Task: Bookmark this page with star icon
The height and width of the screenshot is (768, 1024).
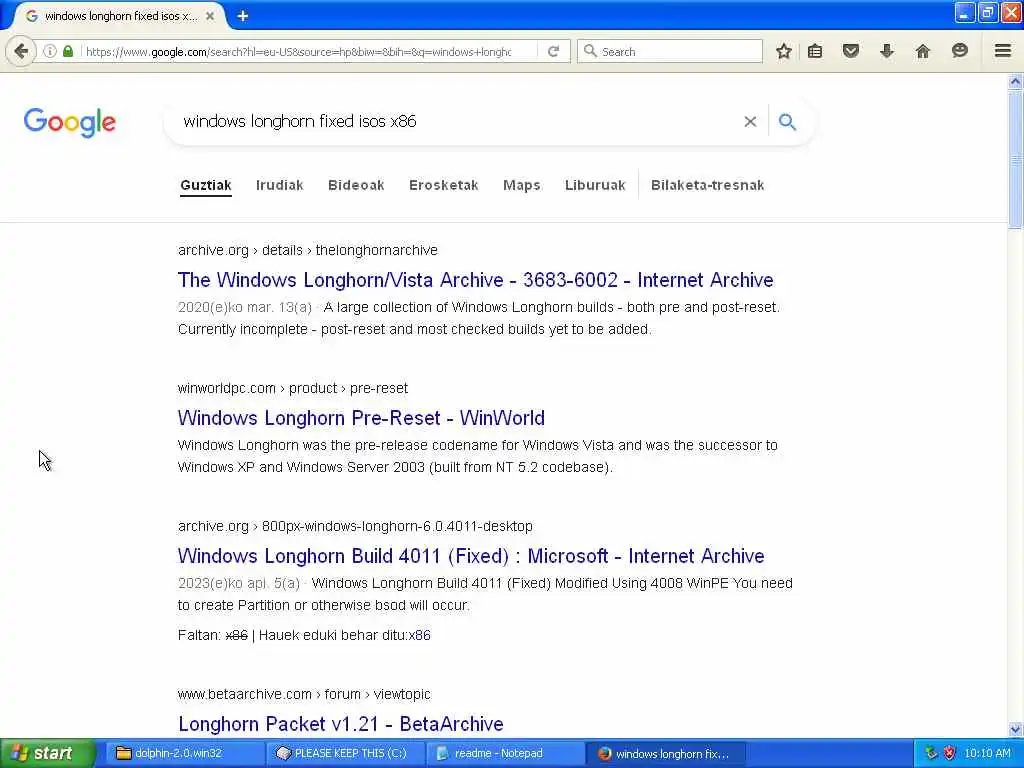Action: click(x=784, y=51)
